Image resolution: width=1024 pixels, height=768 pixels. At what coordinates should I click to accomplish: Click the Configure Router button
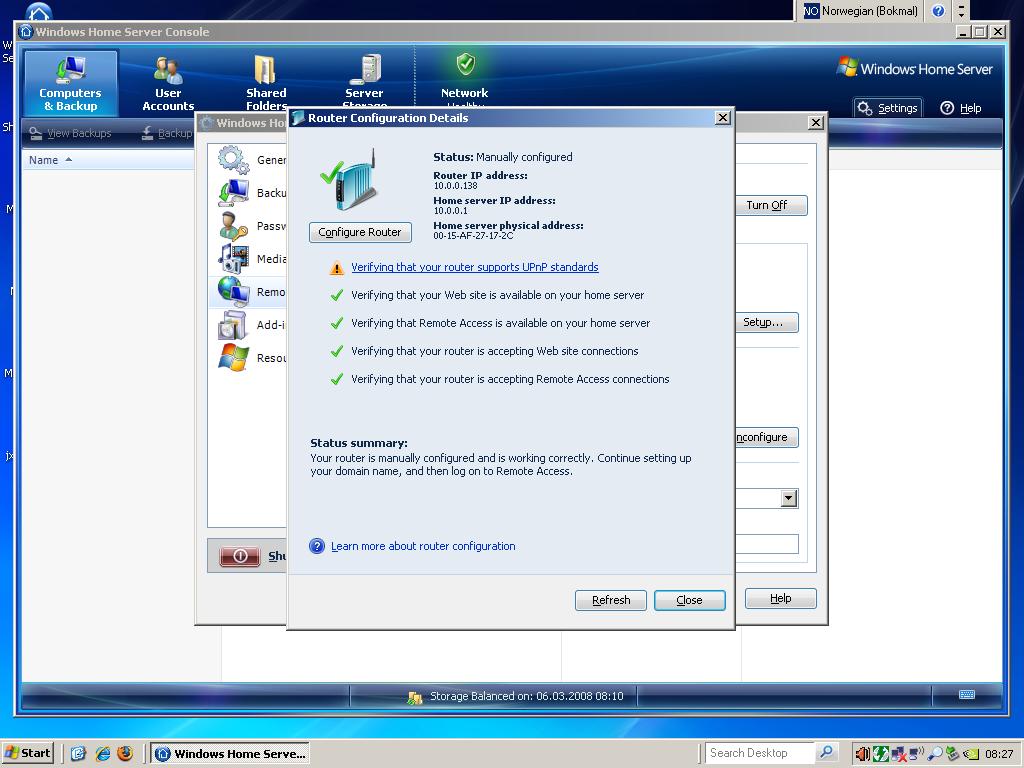360,232
